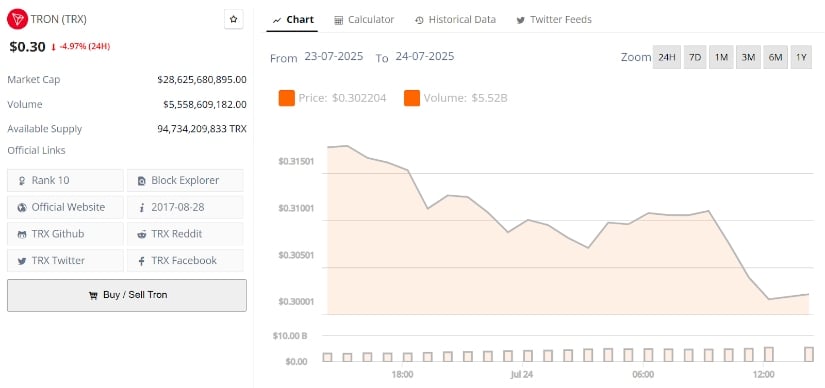Click the TRON red logo icon

17,19
